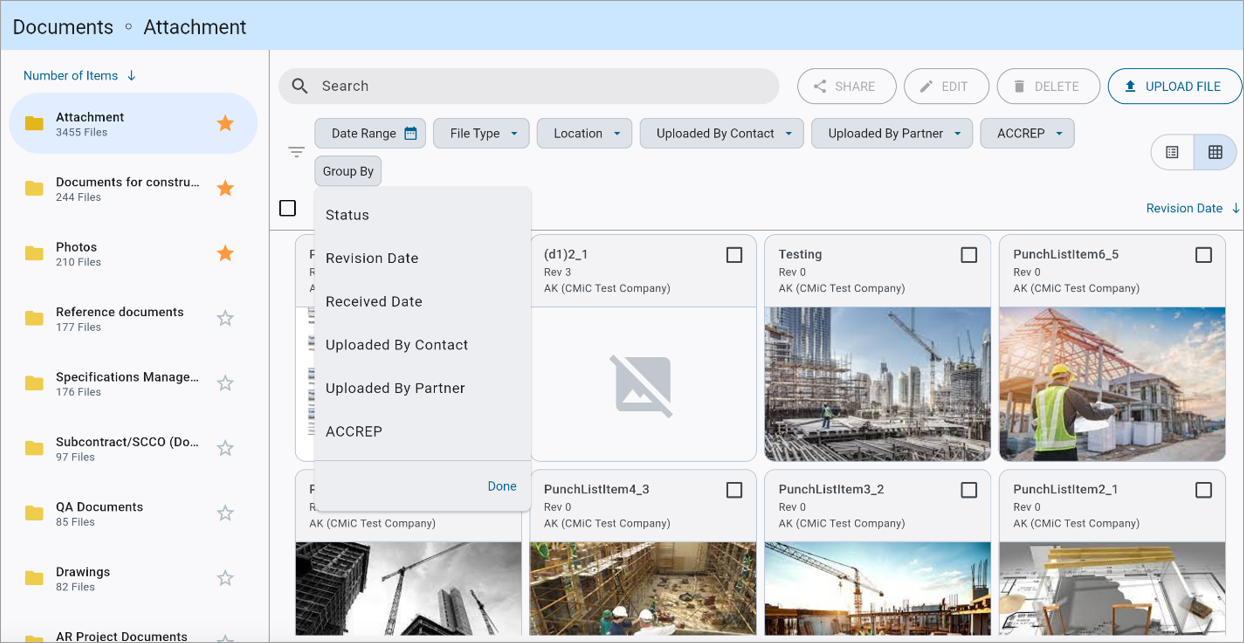Open the PunchListItem2_1 thumbnail image
The width and height of the screenshot is (1244, 643).
point(1112,589)
